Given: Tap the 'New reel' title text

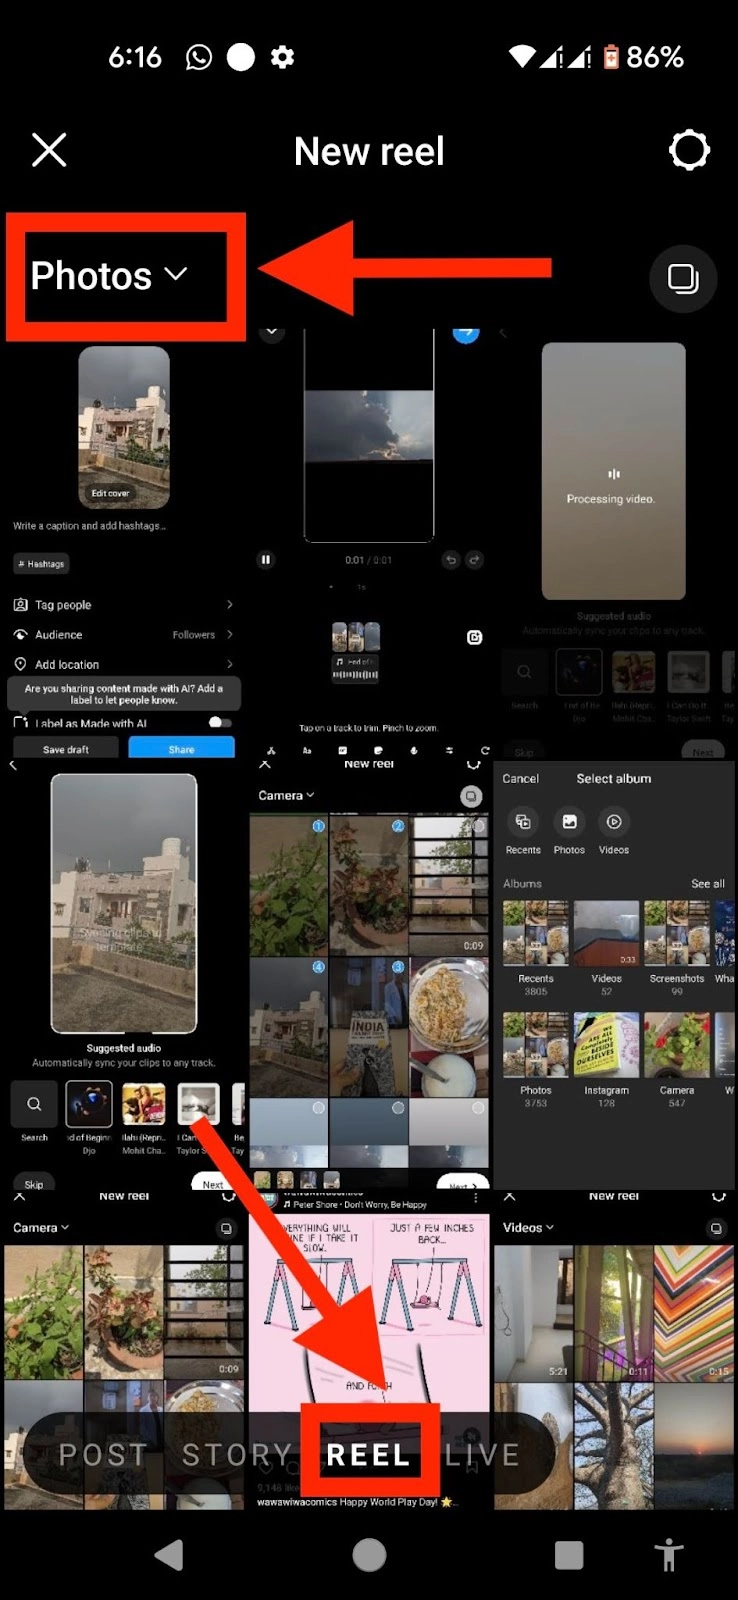Looking at the screenshot, I should (369, 151).
